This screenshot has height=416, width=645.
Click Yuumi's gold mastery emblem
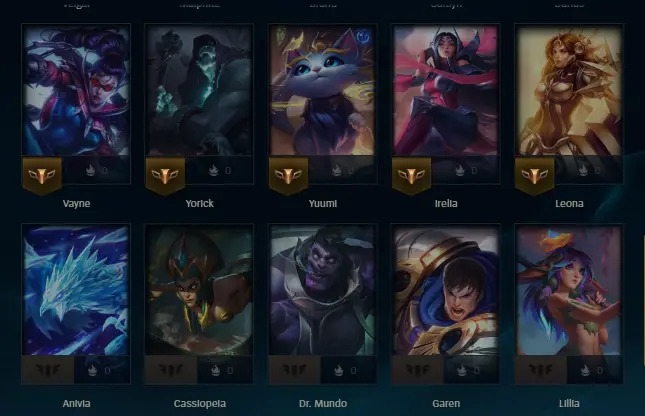288,176
